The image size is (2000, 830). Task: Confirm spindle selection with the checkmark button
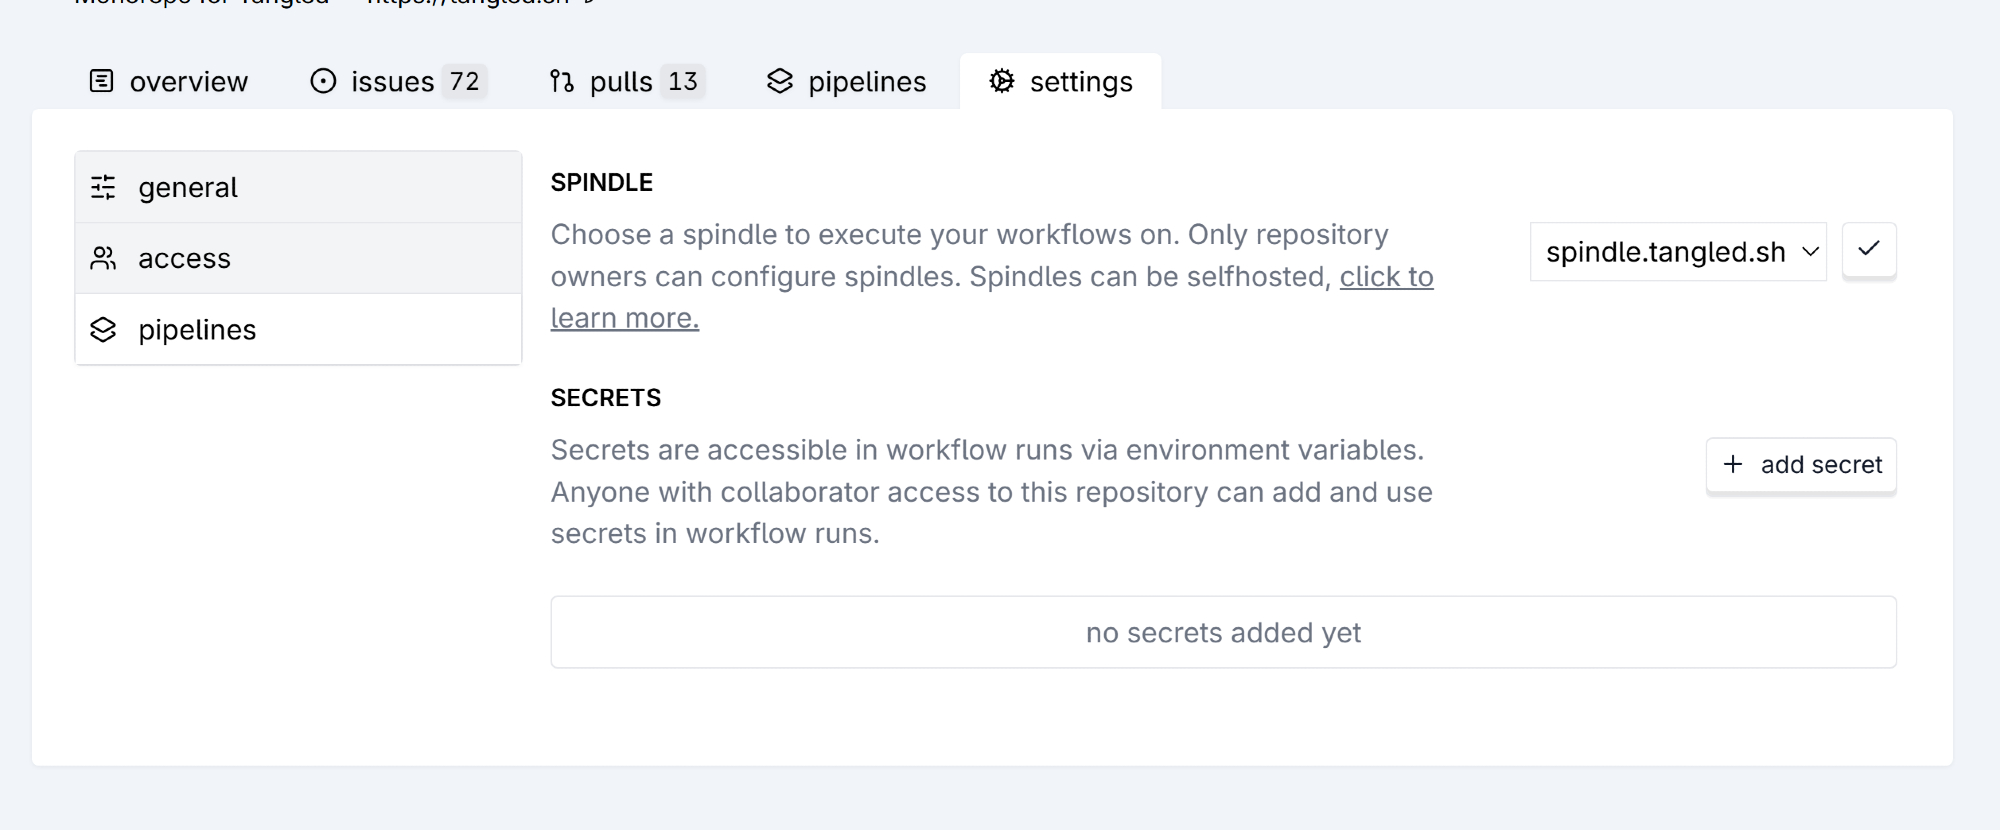tap(1869, 250)
